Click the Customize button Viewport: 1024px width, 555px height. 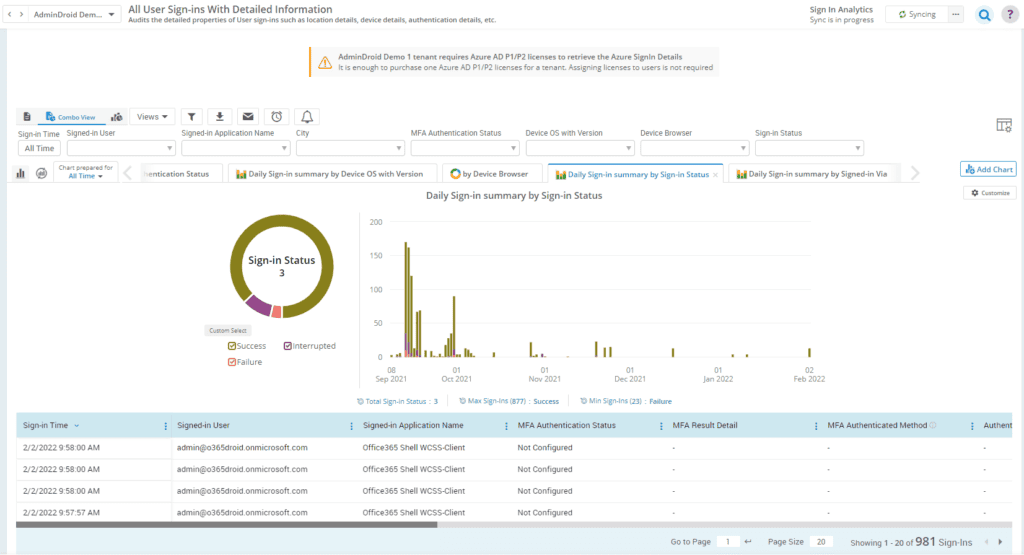tap(990, 193)
